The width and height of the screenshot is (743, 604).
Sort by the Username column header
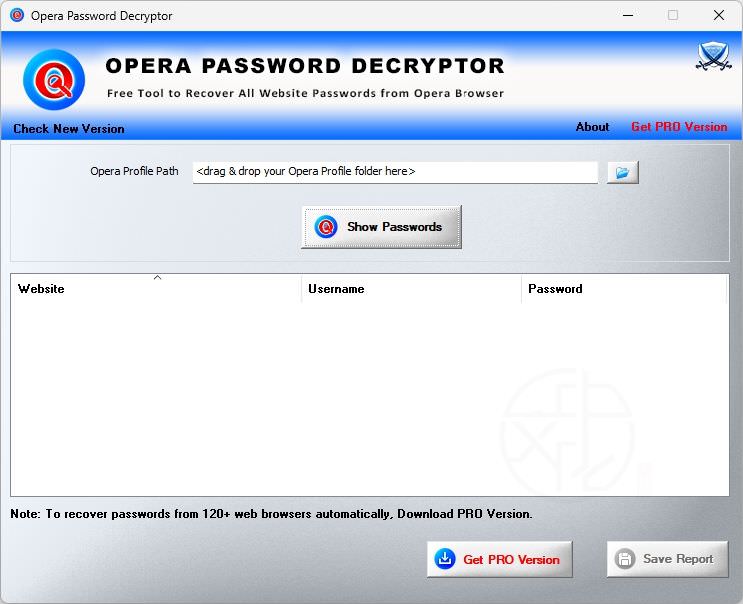pos(411,288)
